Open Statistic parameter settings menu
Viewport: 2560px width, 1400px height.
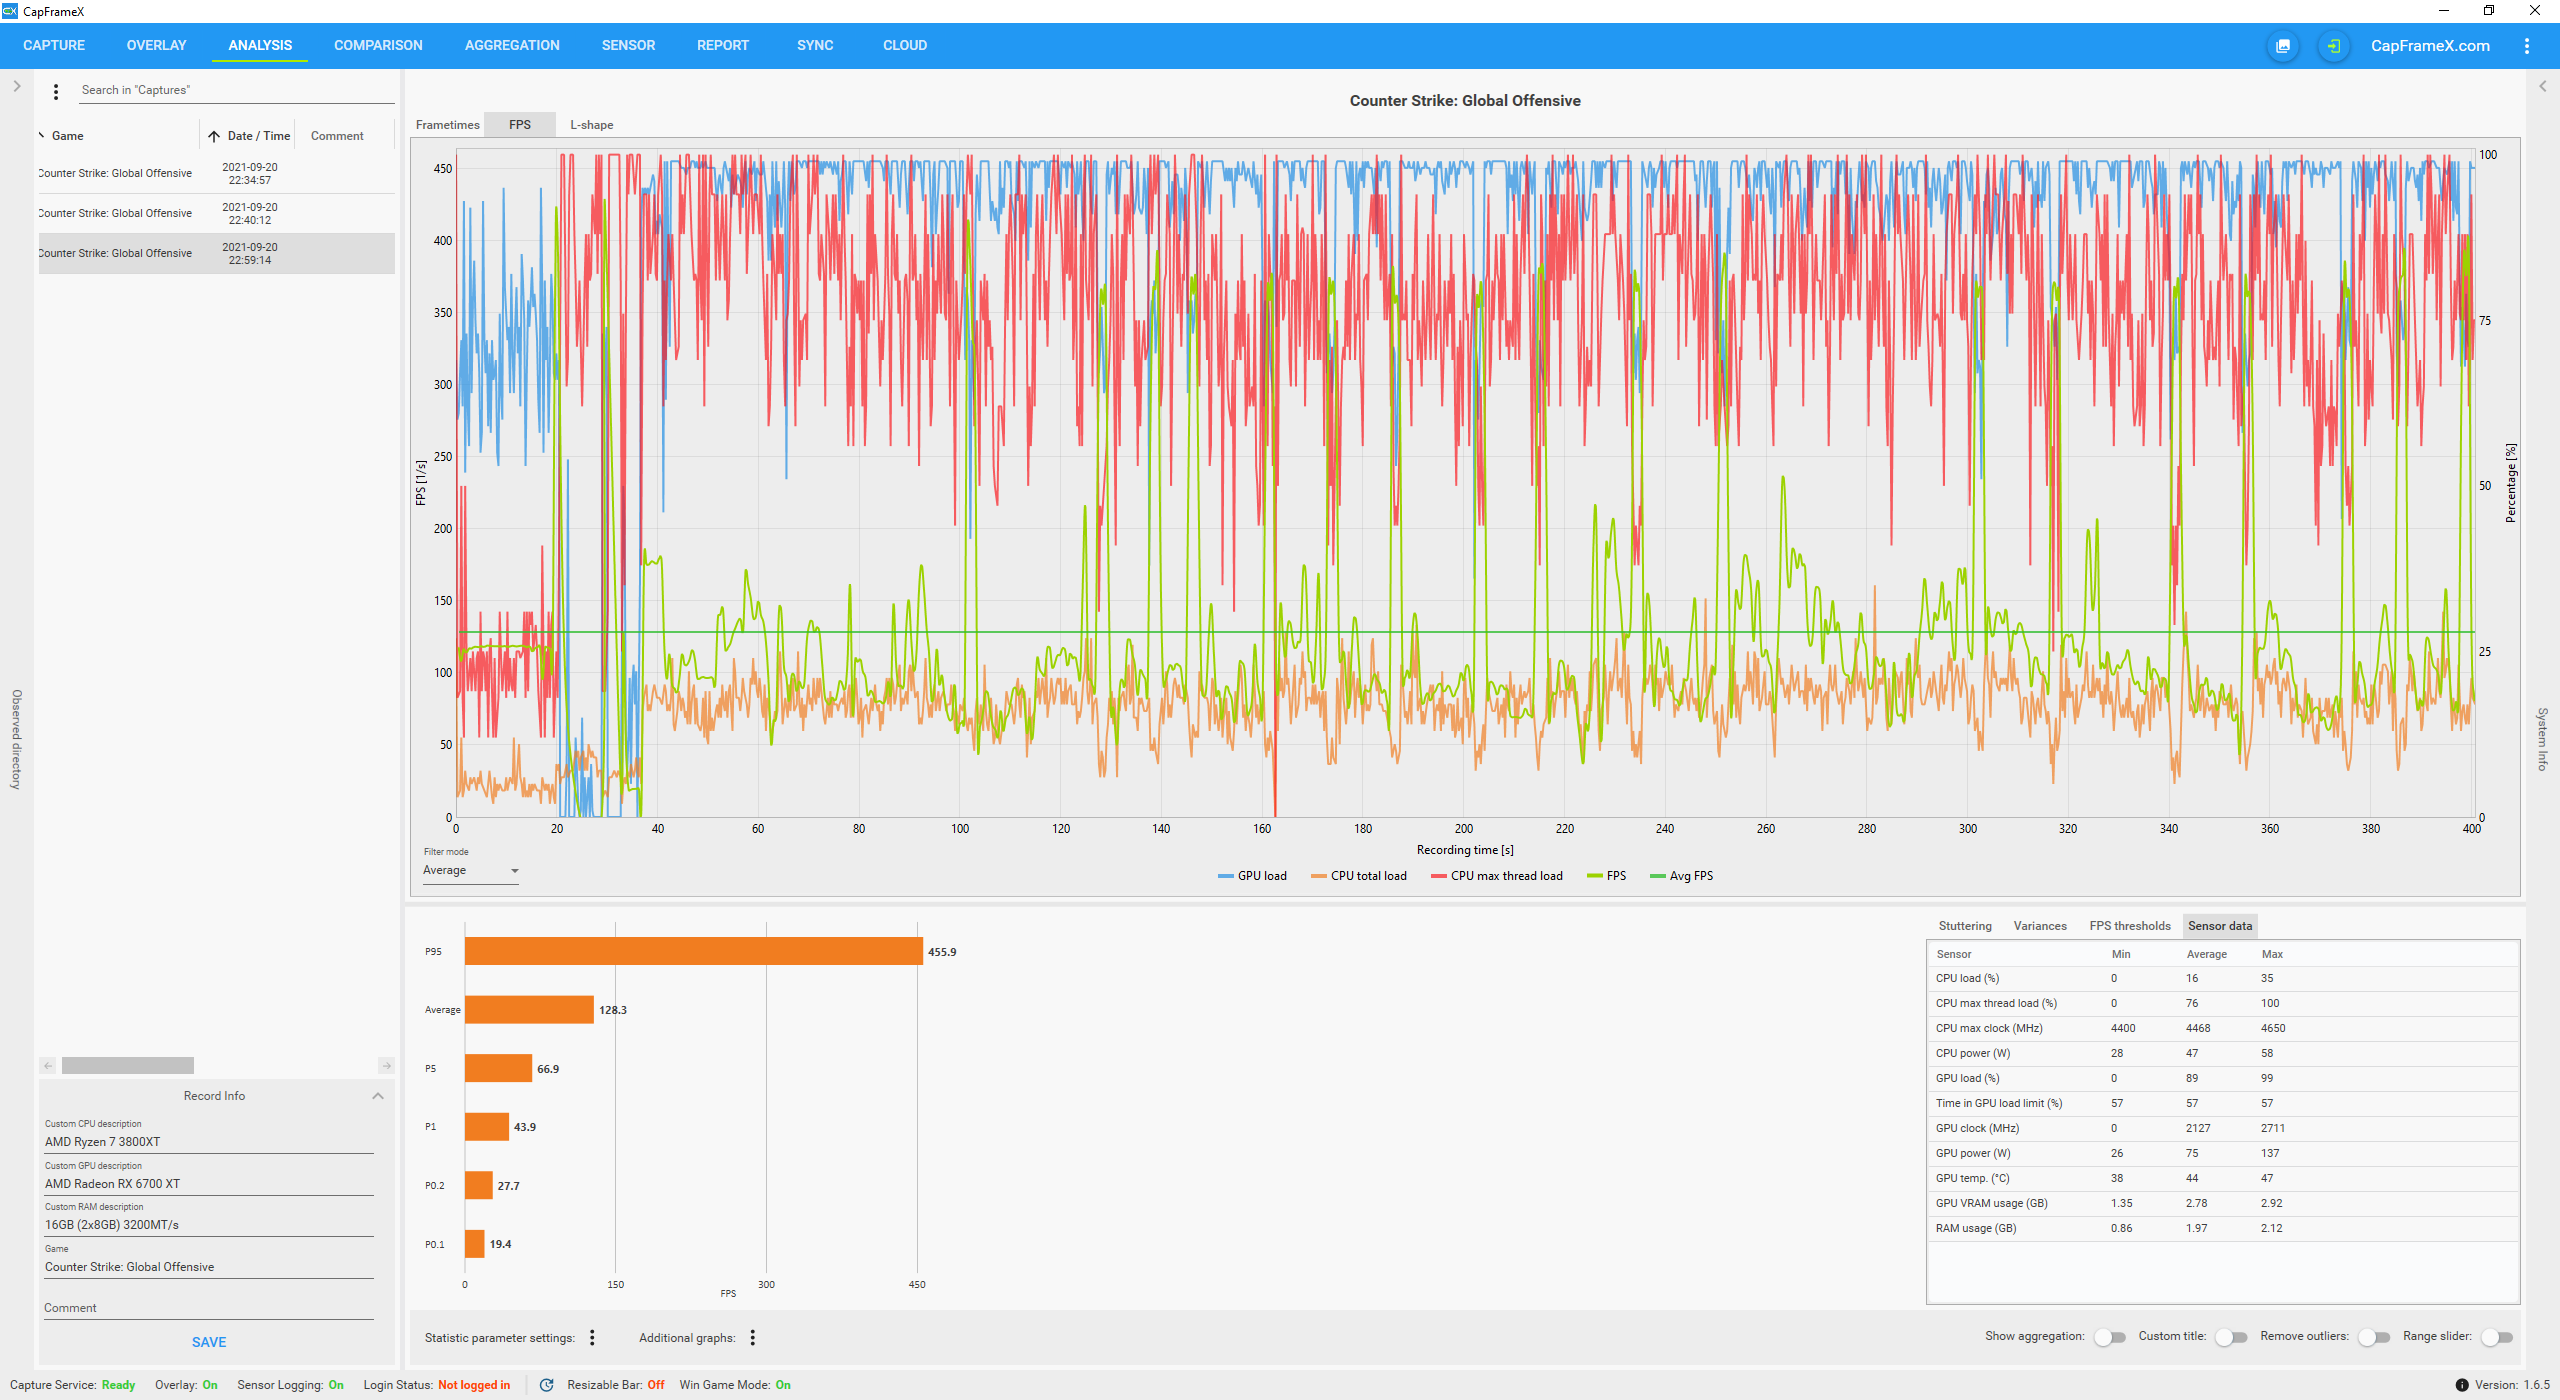[592, 1338]
